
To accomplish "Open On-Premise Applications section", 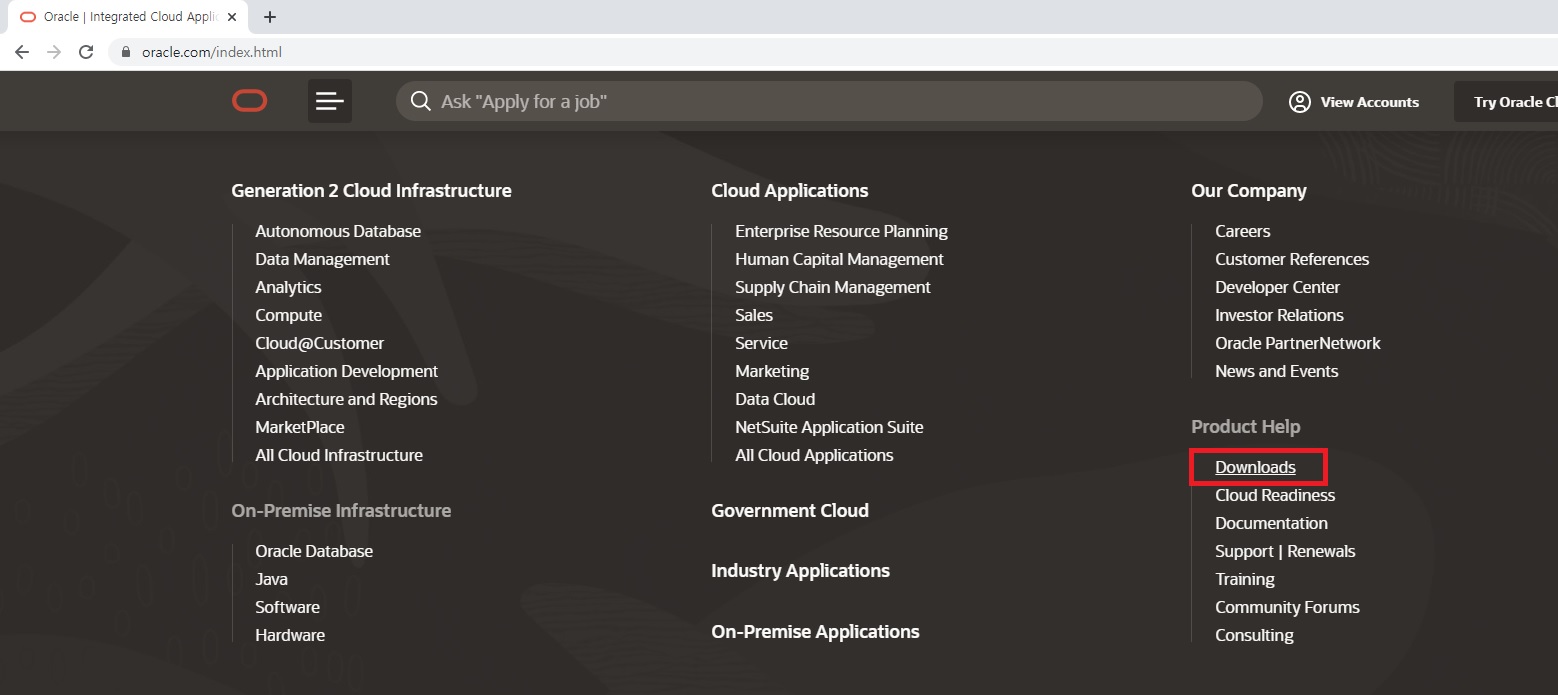I will click(x=815, y=632).
